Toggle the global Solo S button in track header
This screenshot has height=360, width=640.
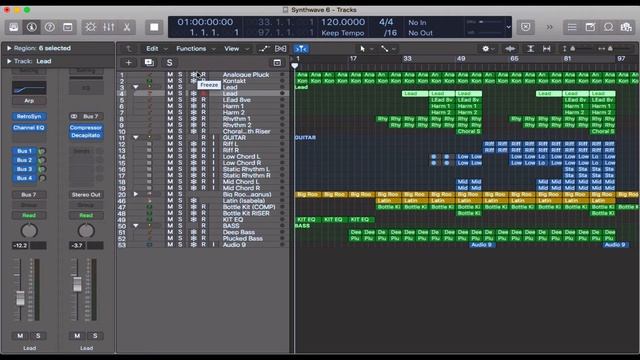(169, 62)
